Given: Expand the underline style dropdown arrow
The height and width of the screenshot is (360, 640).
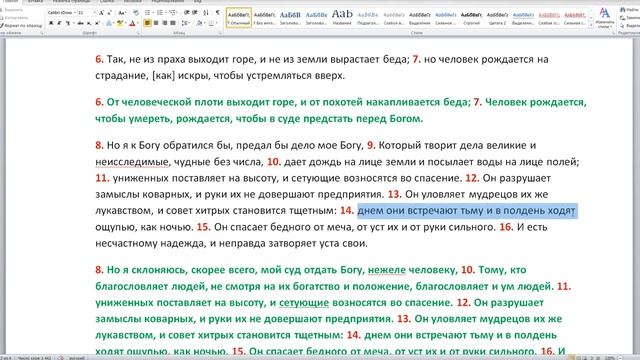Looking at the screenshot, I should (73, 23).
